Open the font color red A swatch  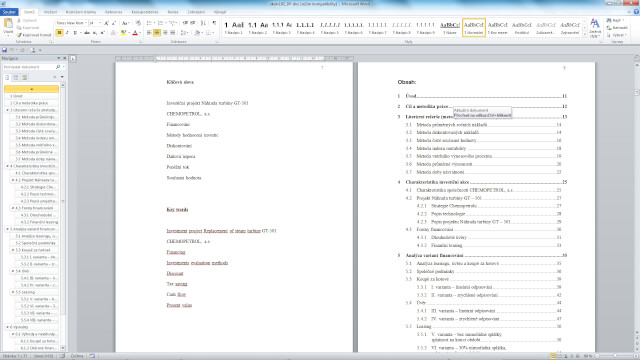click(x=135, y=33)
